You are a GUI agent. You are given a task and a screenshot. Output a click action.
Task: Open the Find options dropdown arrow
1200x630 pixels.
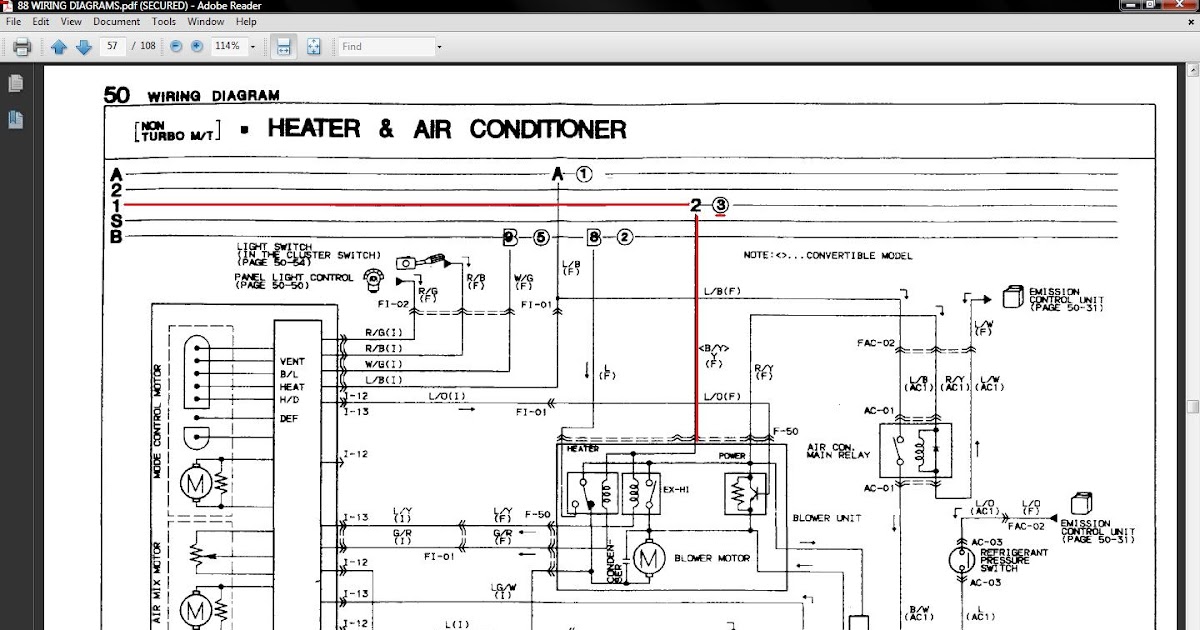point(438,46)
